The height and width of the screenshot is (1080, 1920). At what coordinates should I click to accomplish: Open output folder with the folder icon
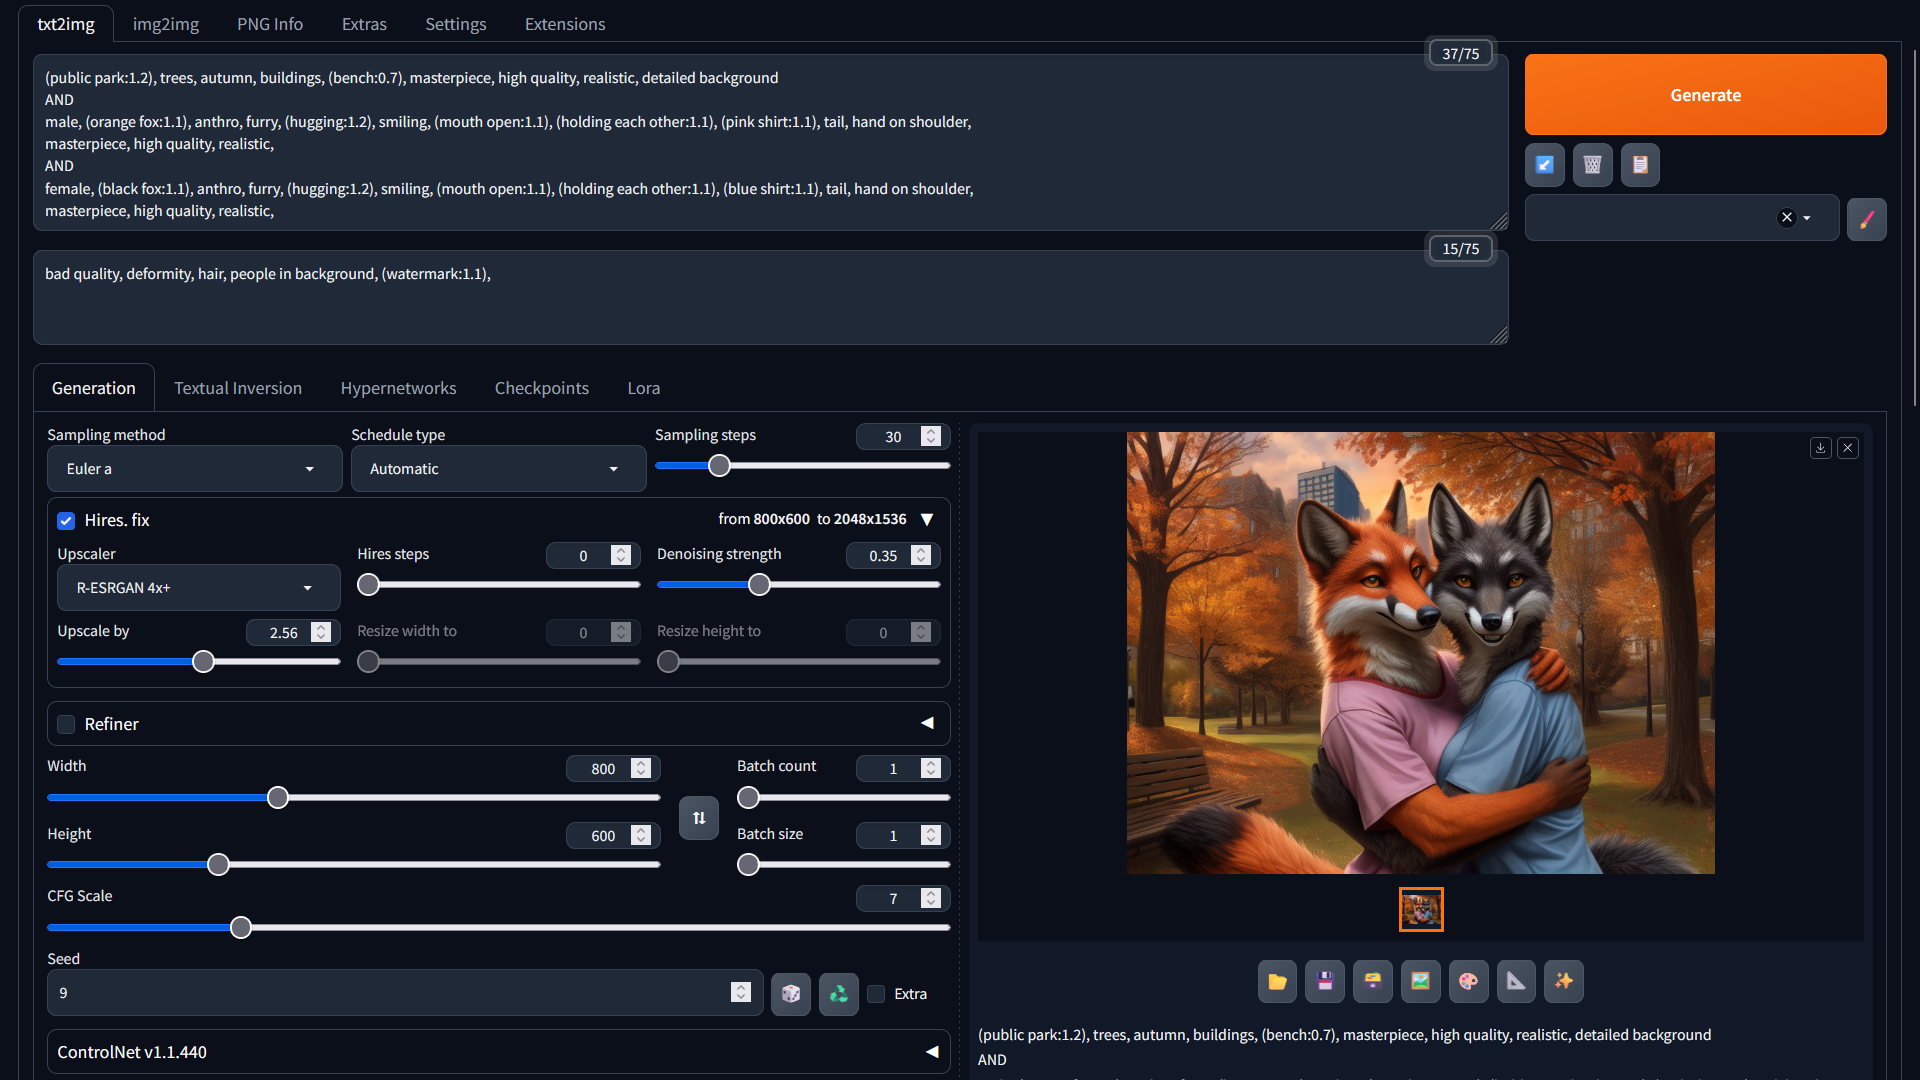click(x=1277, y=982)
